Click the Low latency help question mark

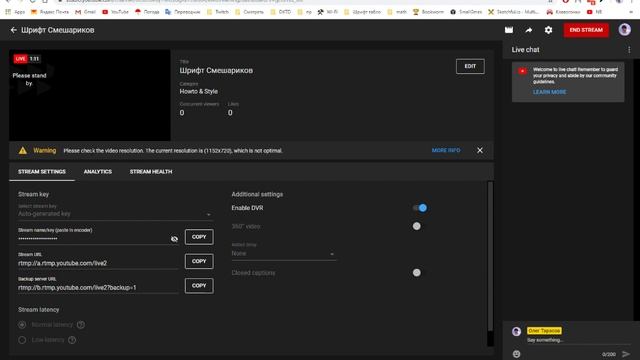tap(72, 340)
